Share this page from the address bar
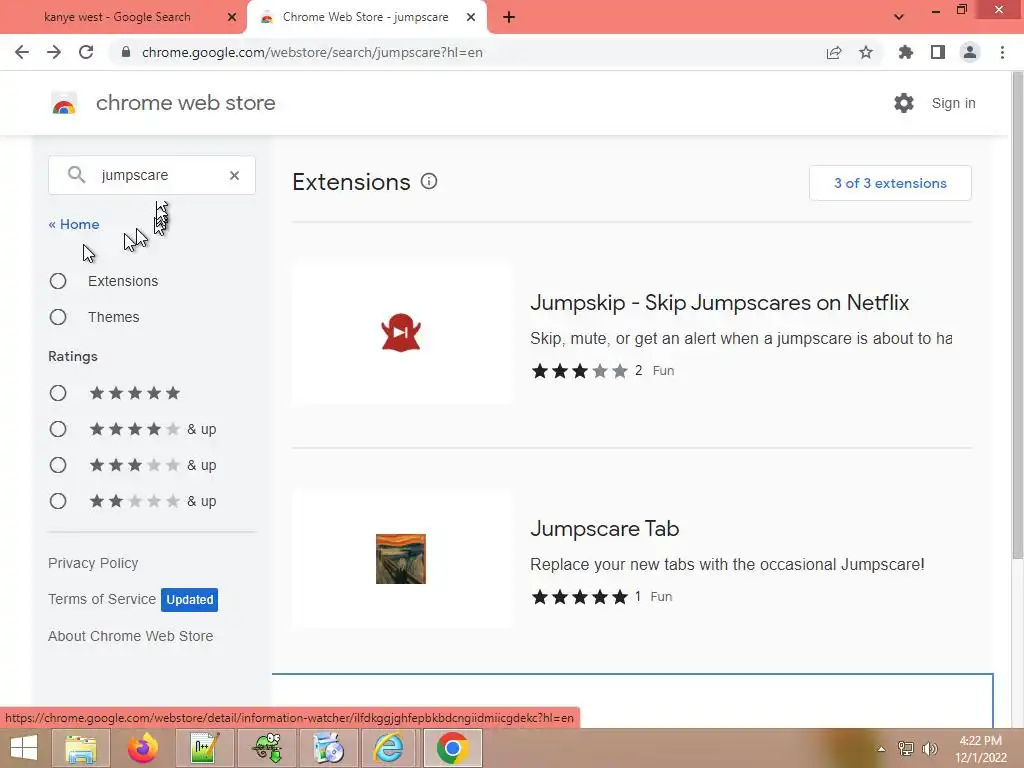Viewport: 1024px width, 768px height. (834, 52)
